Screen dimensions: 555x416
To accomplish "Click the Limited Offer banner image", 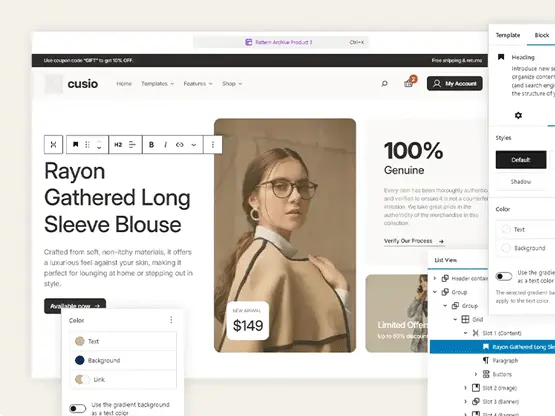I will [396, 313].
